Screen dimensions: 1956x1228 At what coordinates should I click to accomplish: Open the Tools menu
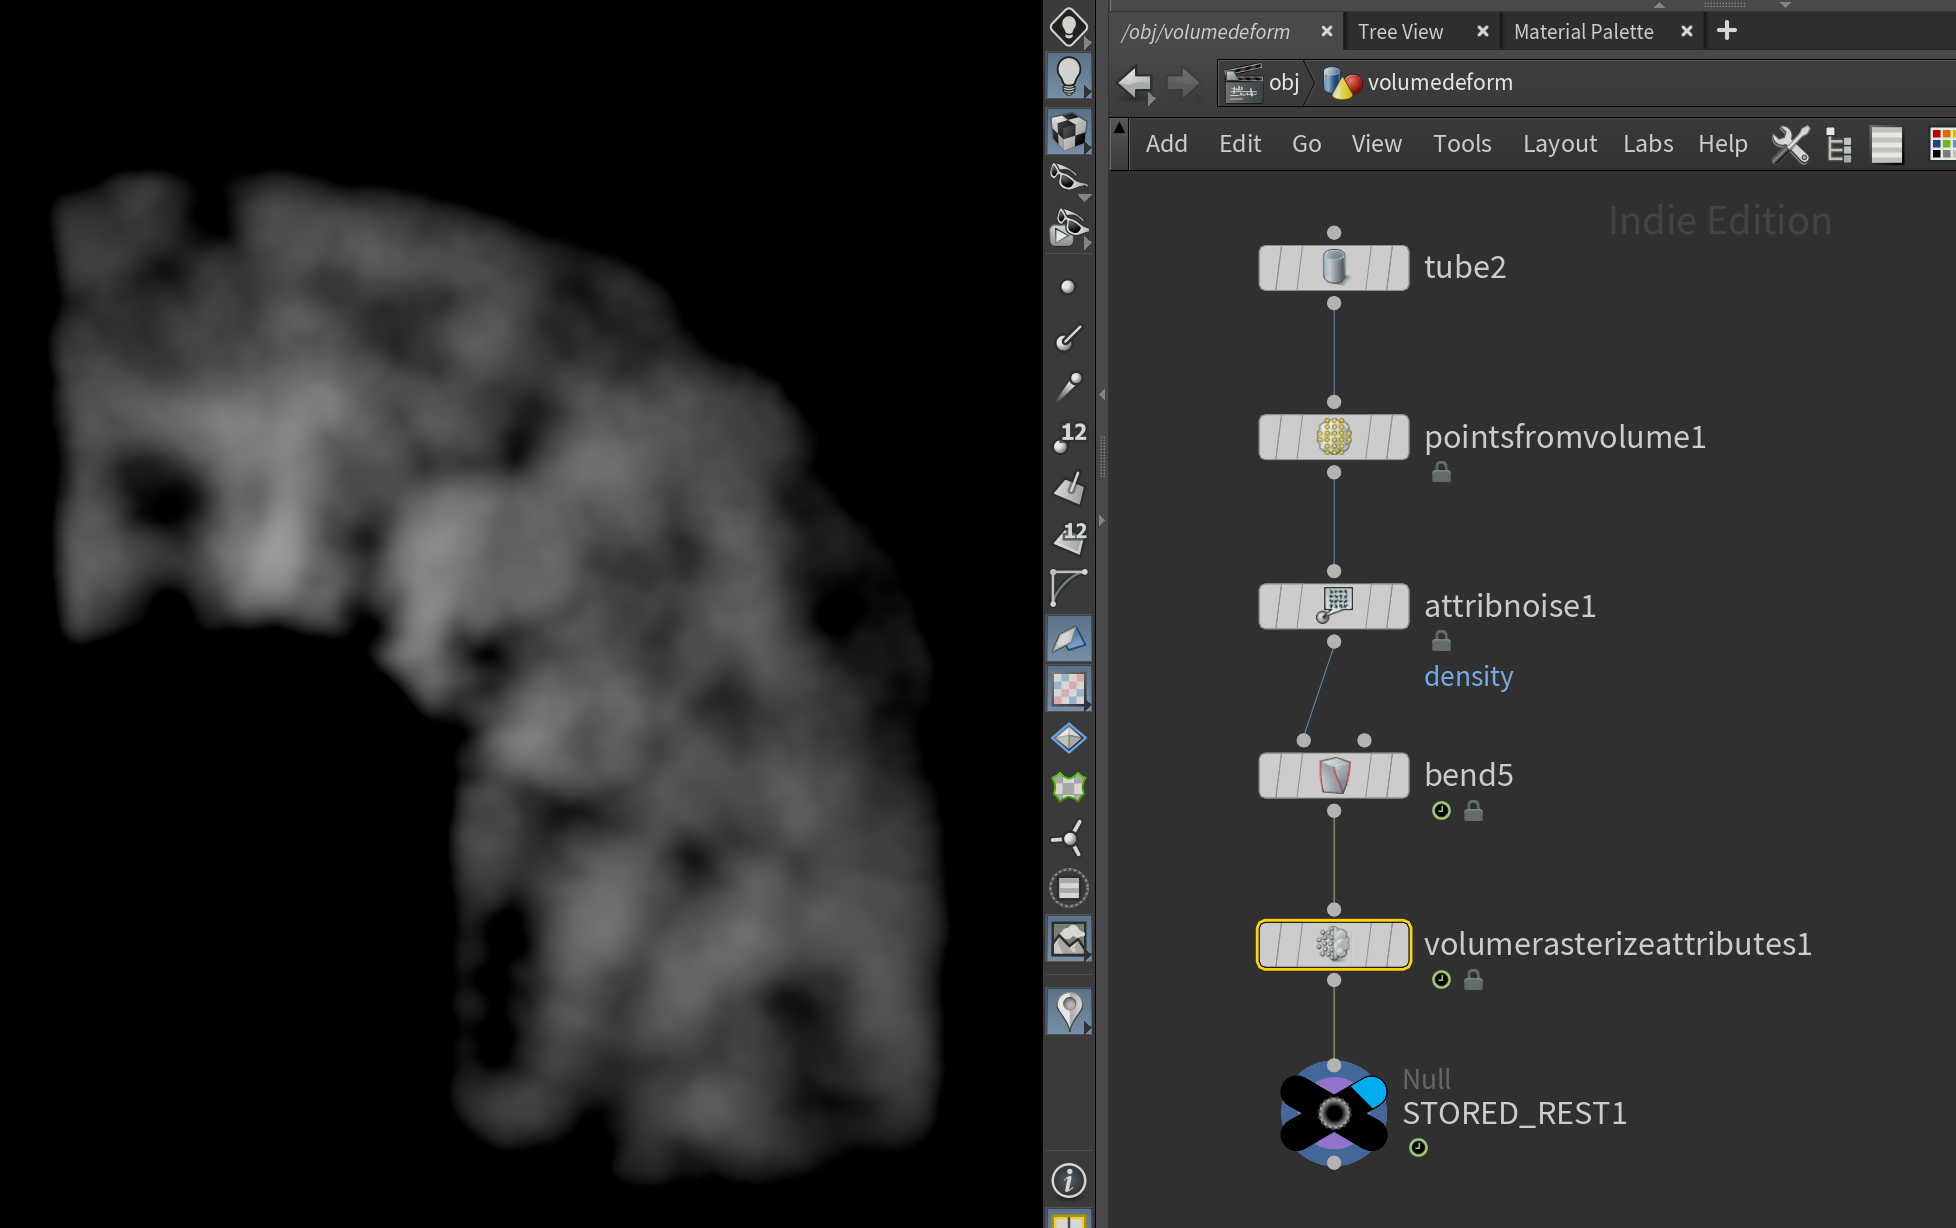[x=1461, y=144]
